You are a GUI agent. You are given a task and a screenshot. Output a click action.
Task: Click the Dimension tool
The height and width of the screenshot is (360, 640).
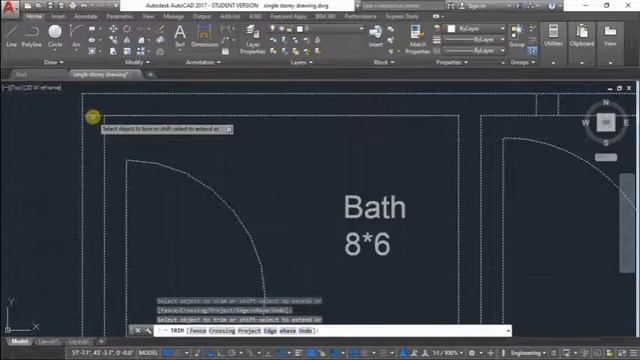click(204, 36)
